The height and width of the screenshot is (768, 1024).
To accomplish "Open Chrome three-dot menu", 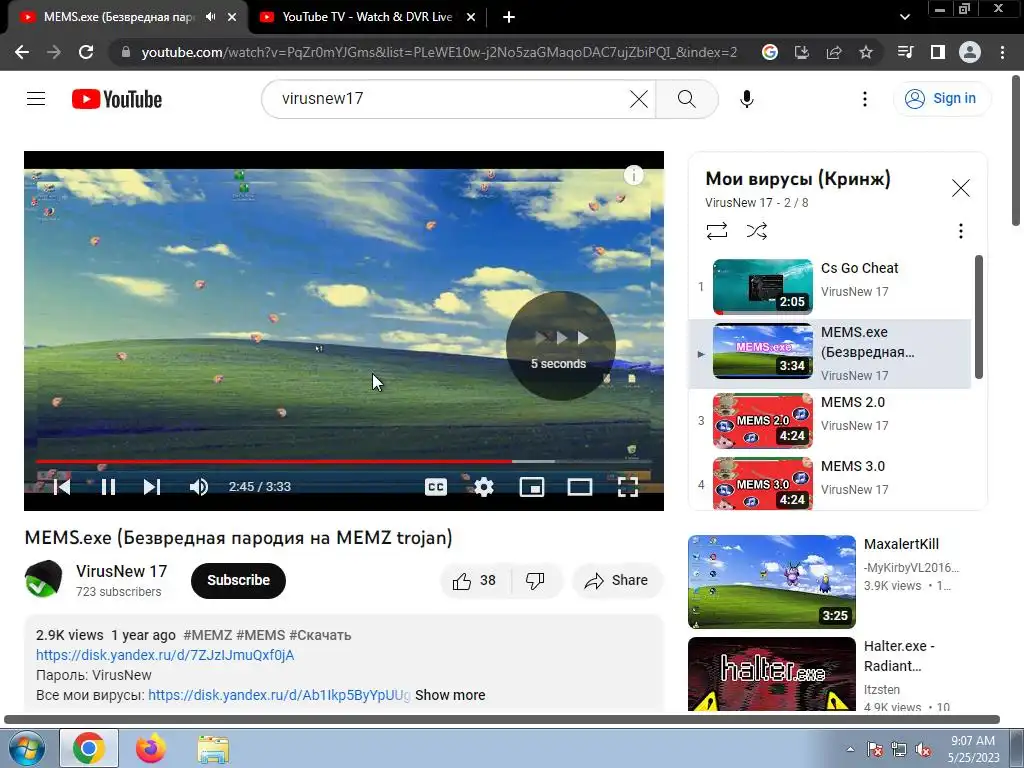I will click(1002, 52).
